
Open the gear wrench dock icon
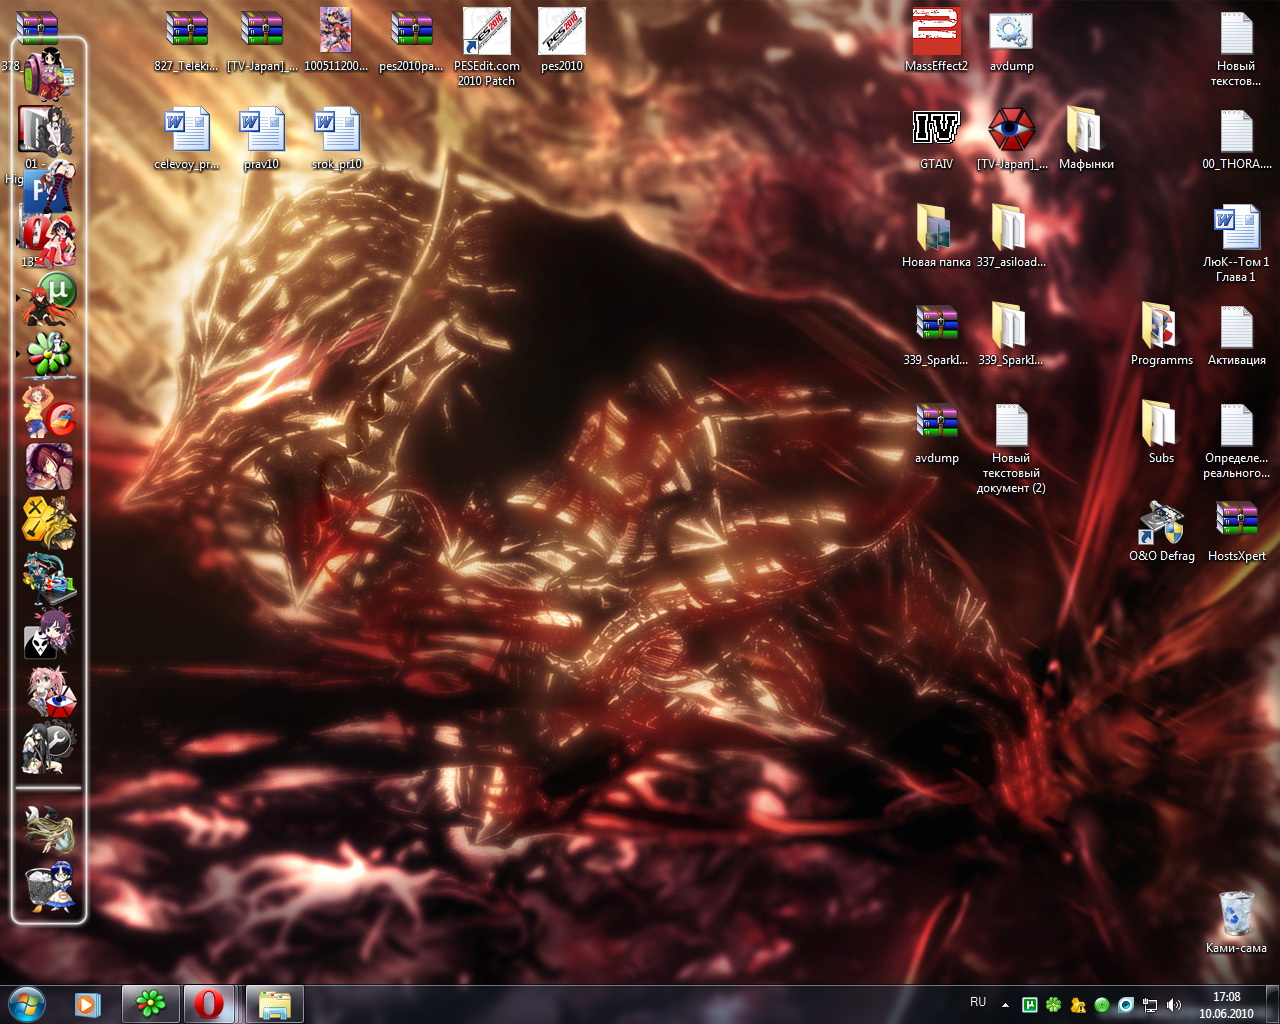point(48,748)
